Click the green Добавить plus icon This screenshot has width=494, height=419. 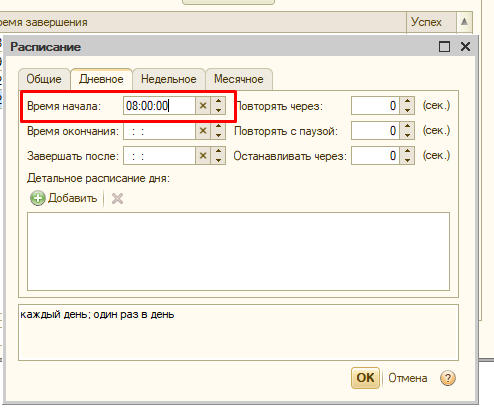click(x=38, y=198)
